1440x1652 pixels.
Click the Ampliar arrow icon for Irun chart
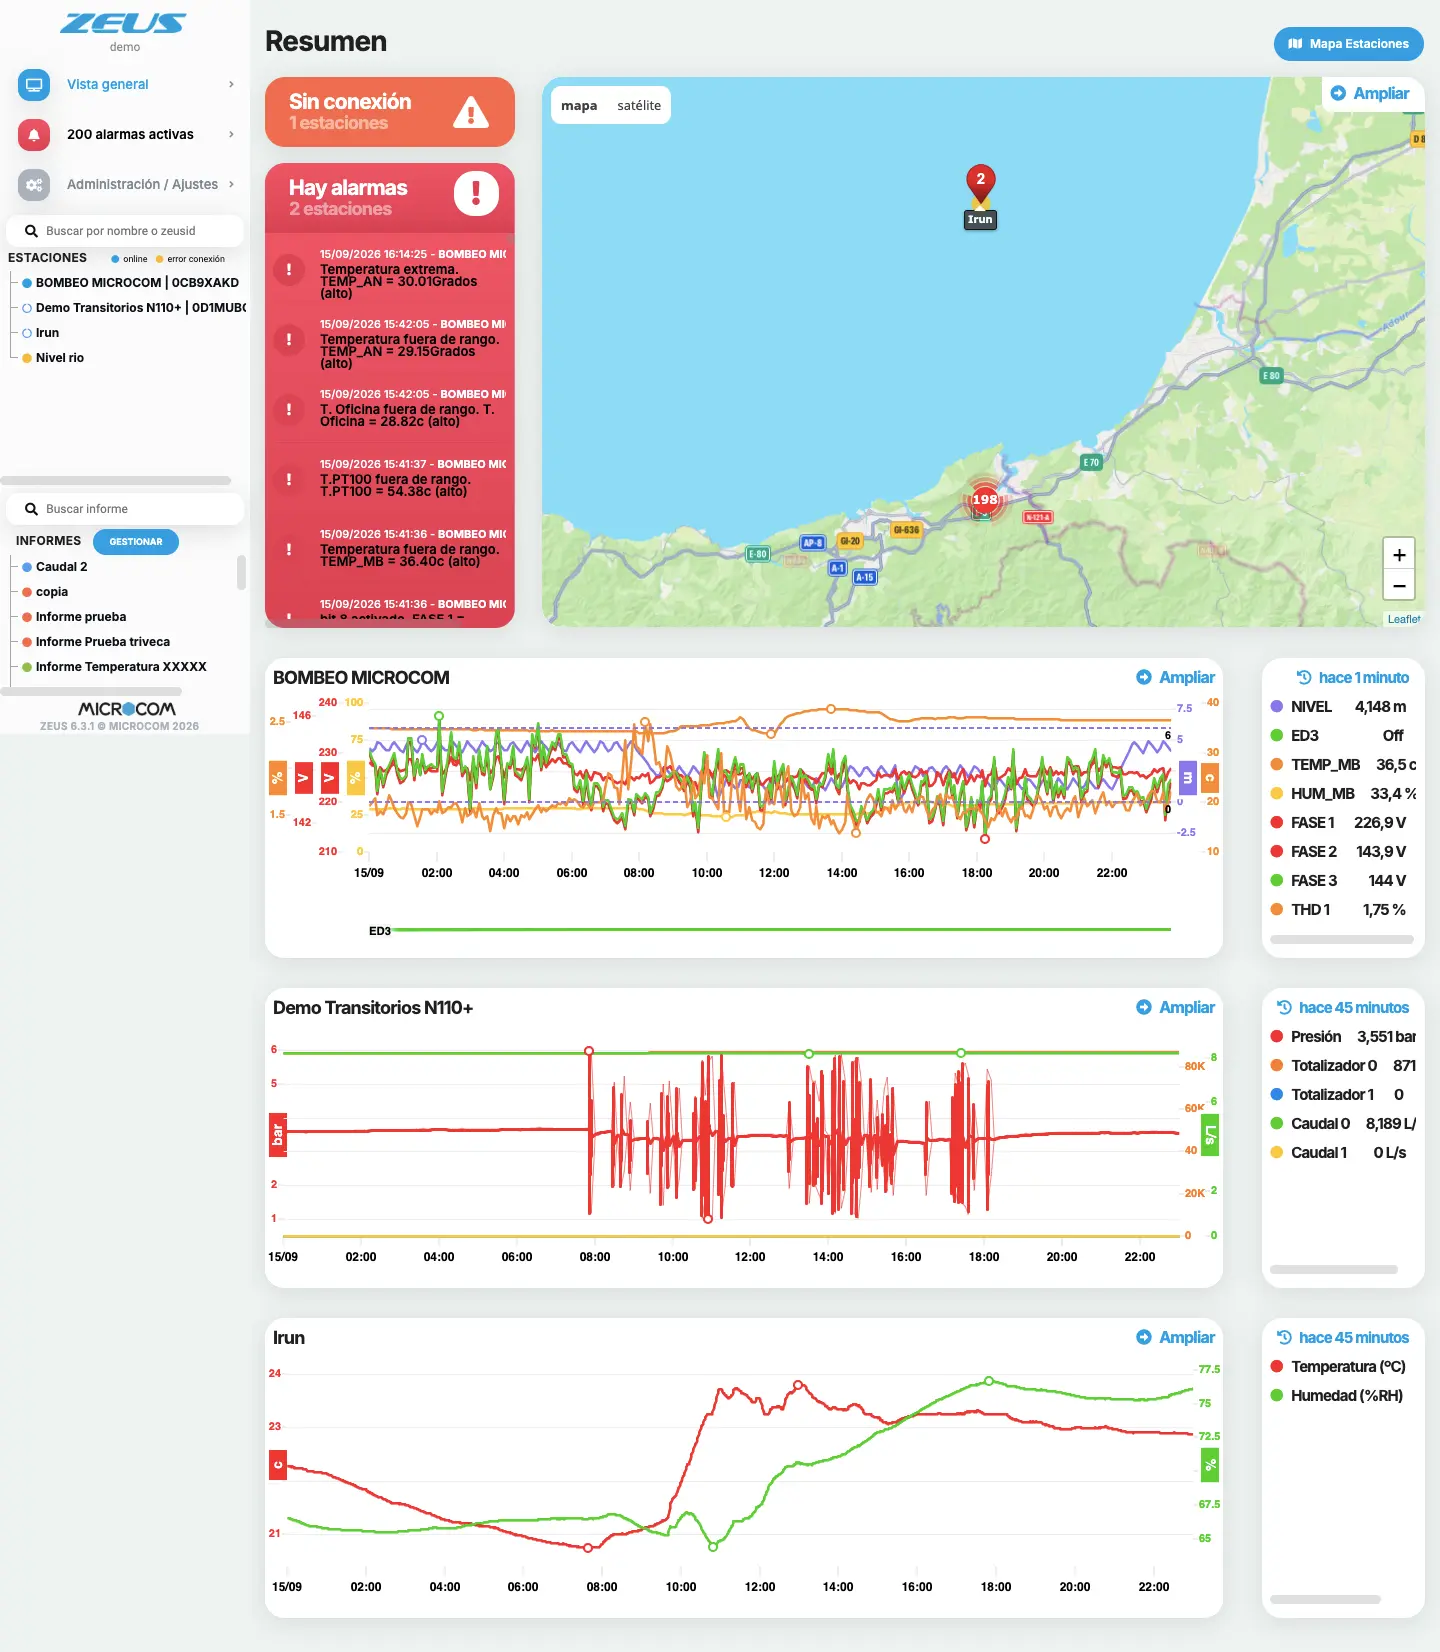click(1144, 1337)
